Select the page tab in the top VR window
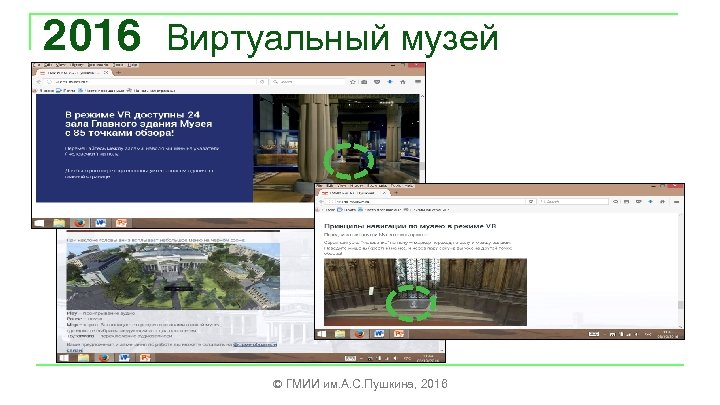 click(74, 73)
